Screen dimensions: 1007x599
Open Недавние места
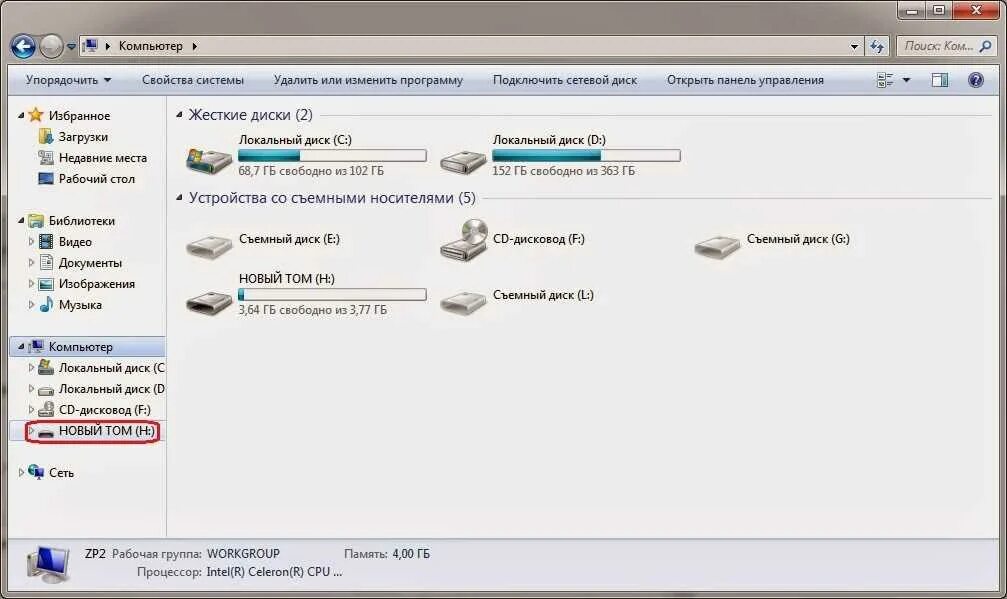(103, 158)
